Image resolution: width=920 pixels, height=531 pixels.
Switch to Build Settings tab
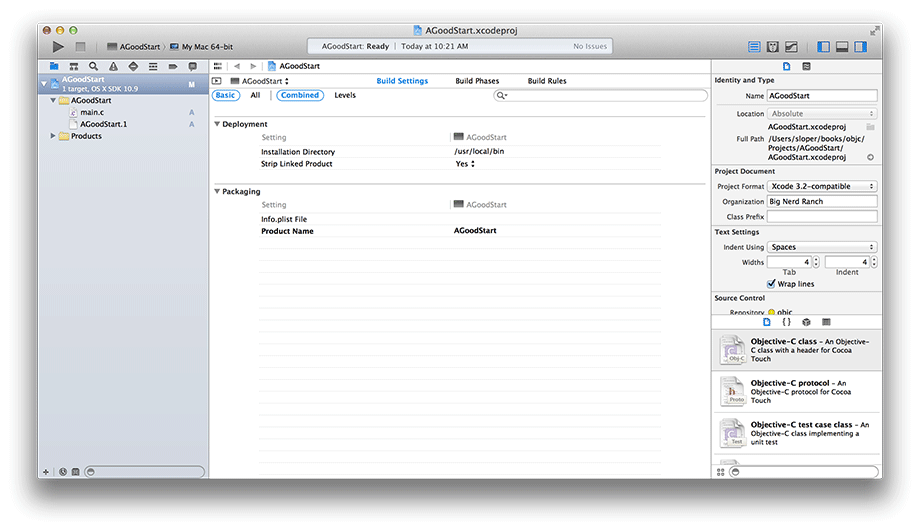pyautogui.click(x=402, y=81)
